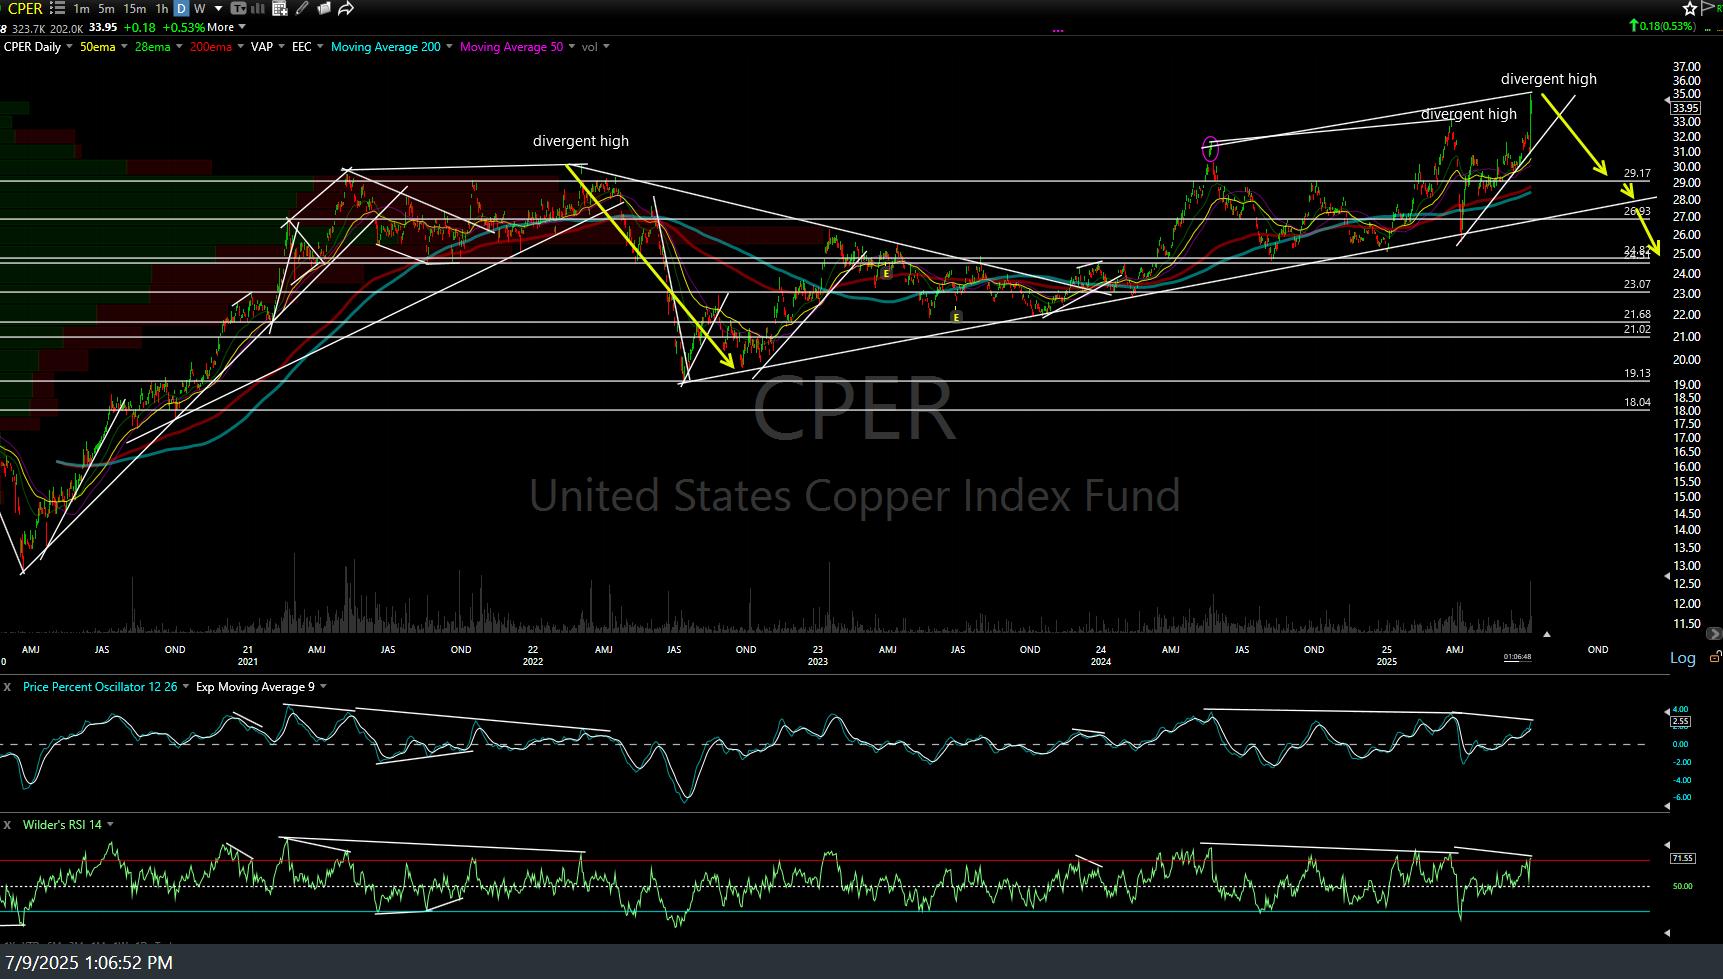1723x979 pixels.
Task: Toggle the scale lock padlock icon
Action: coord(1714,657)
